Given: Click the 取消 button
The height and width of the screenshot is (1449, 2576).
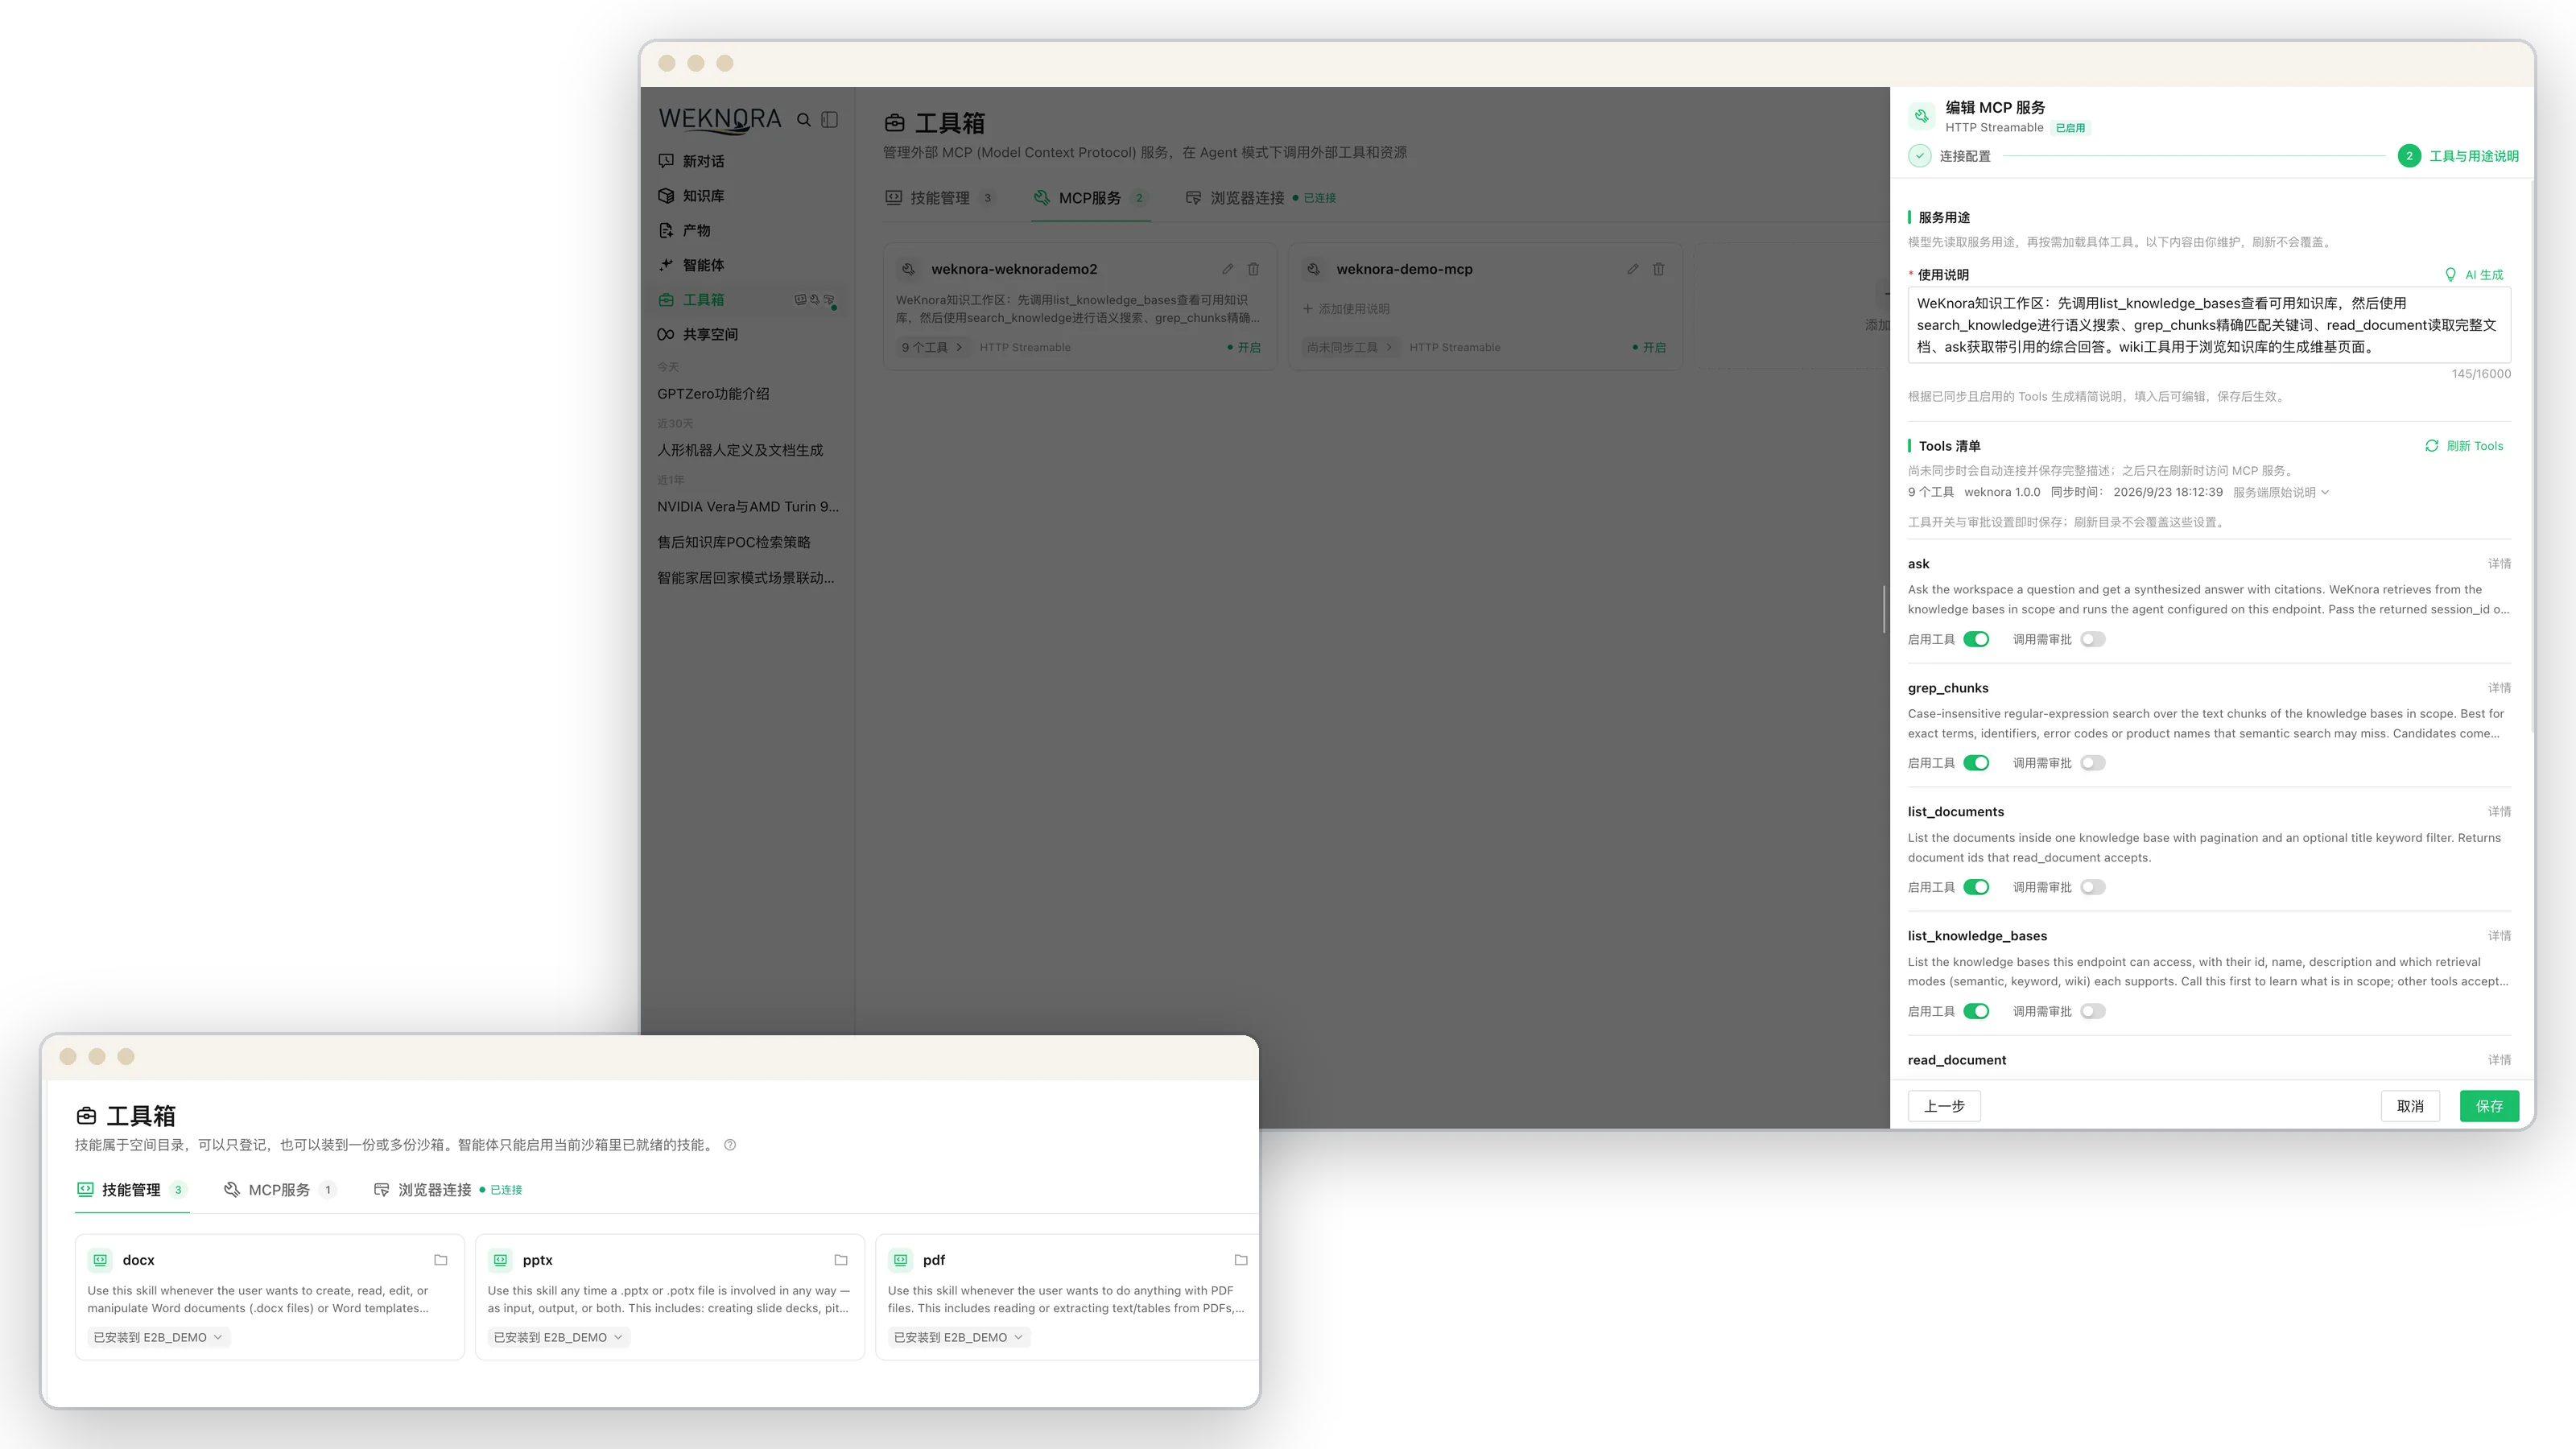Looking at the screenshot, I should 2410,1106.
